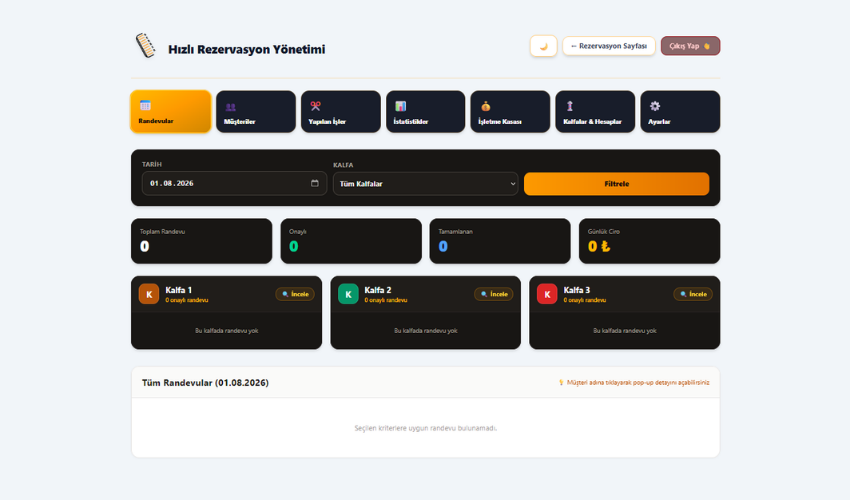This screenshot has height=500, width=850.
Task: Click 'Bu kalfada randevu yok' in Kalfa 1 card
Action: click(x=227, y=330)
